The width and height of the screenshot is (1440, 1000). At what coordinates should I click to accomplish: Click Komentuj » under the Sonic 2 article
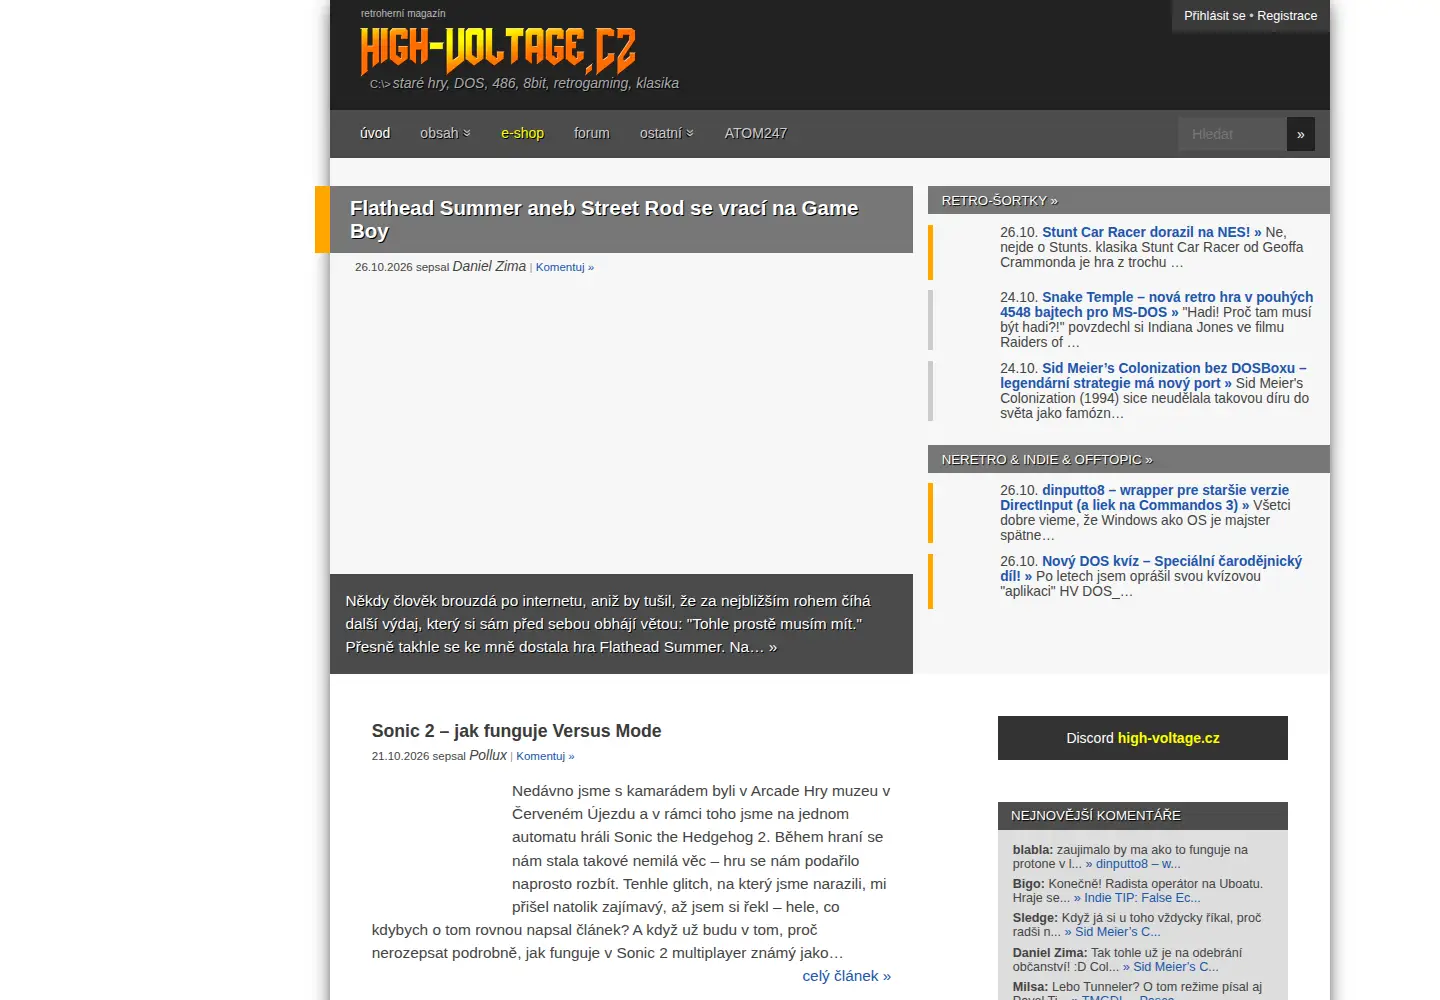[x=545, y=756]
